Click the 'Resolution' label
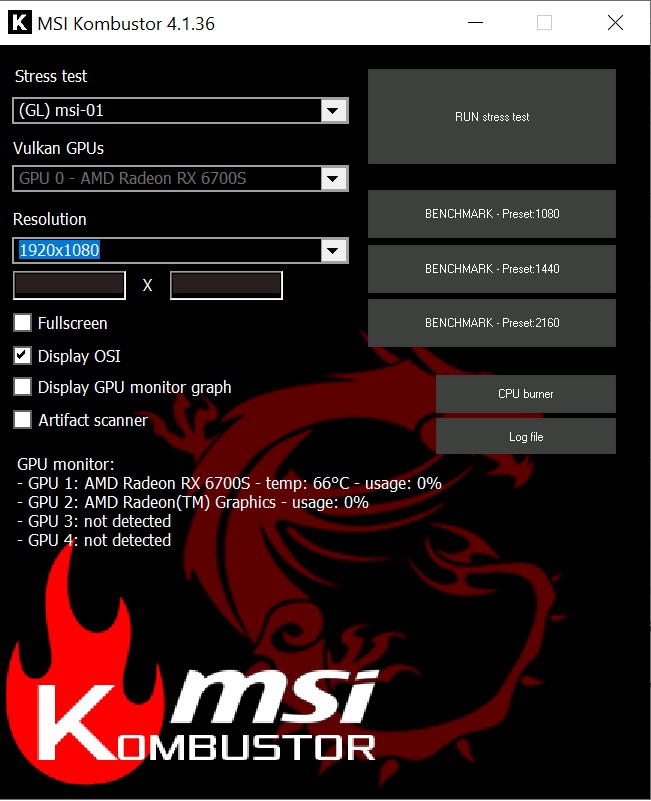Screen dimensions: 651x801 [x=50, y=219]
